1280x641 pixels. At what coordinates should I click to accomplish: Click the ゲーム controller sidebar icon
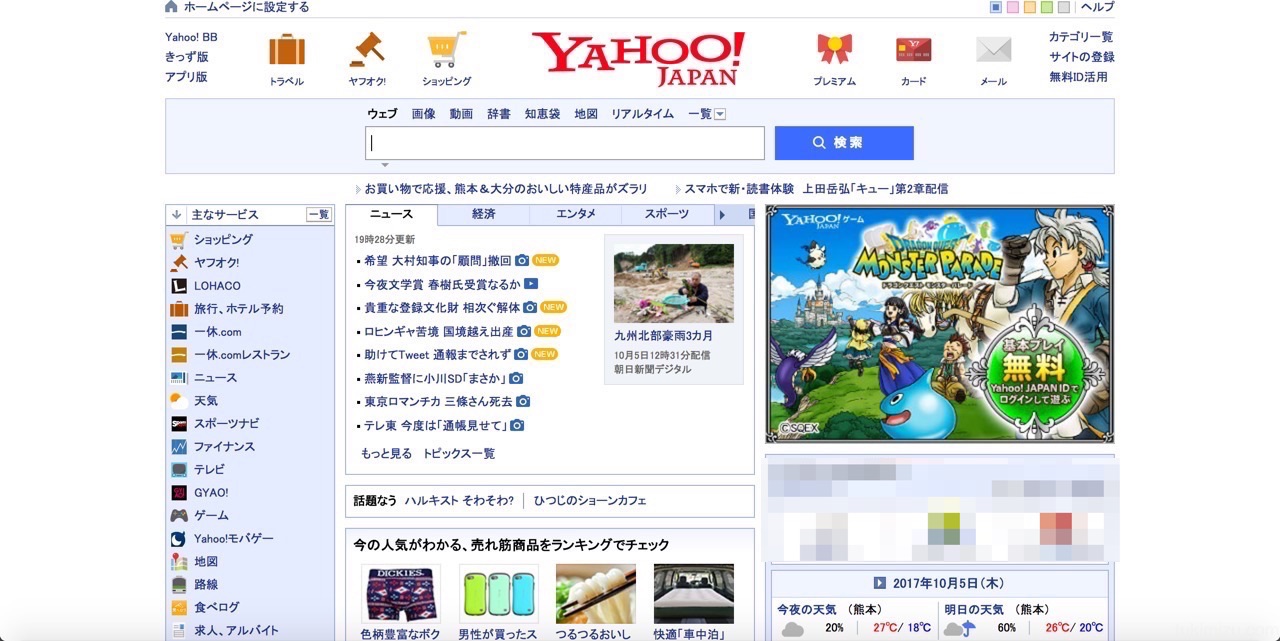pyautogui.click(x=179, y=516)
